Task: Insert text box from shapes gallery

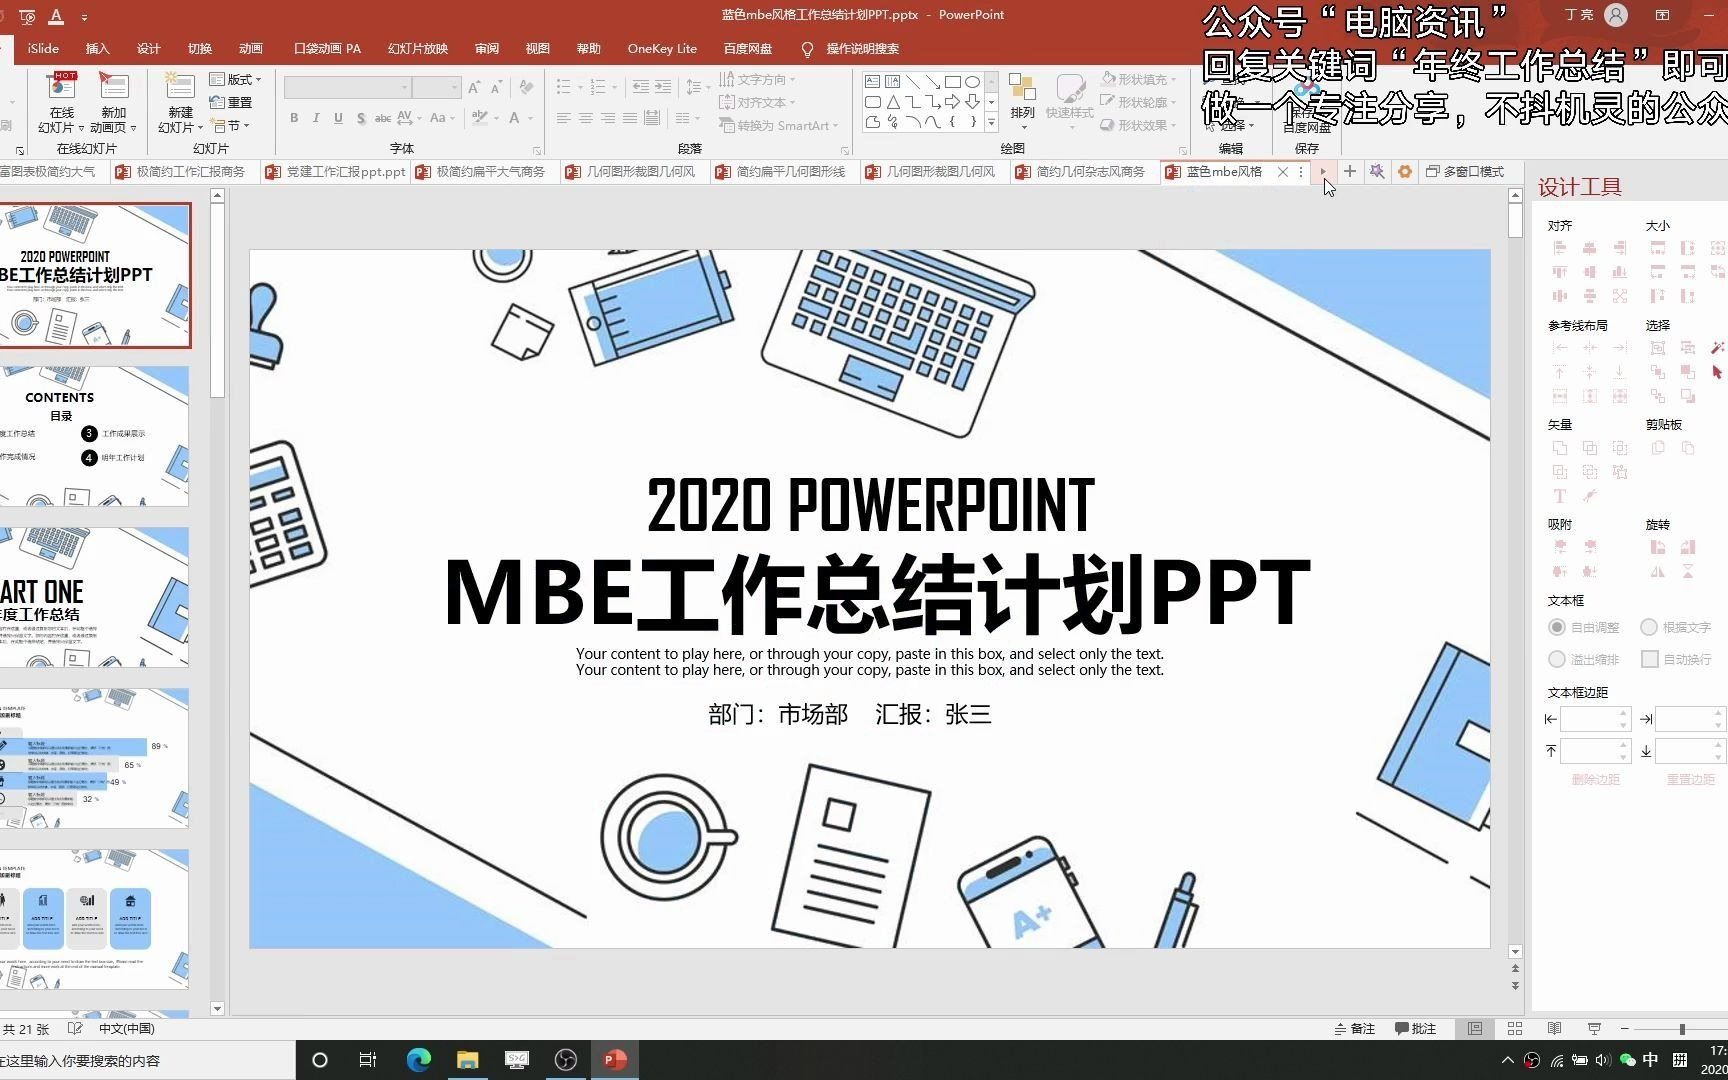Action: click(873, 82)
